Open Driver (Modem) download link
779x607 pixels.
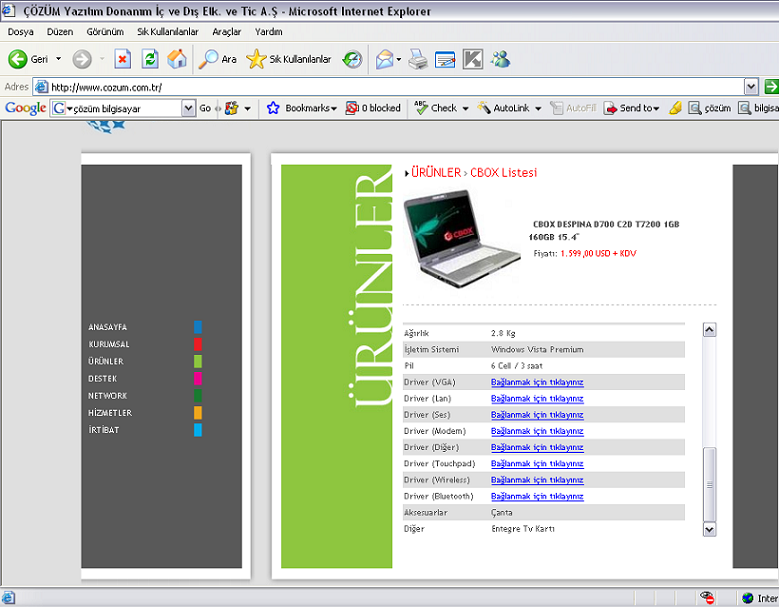pyautogui.click(x=537, y=431)
